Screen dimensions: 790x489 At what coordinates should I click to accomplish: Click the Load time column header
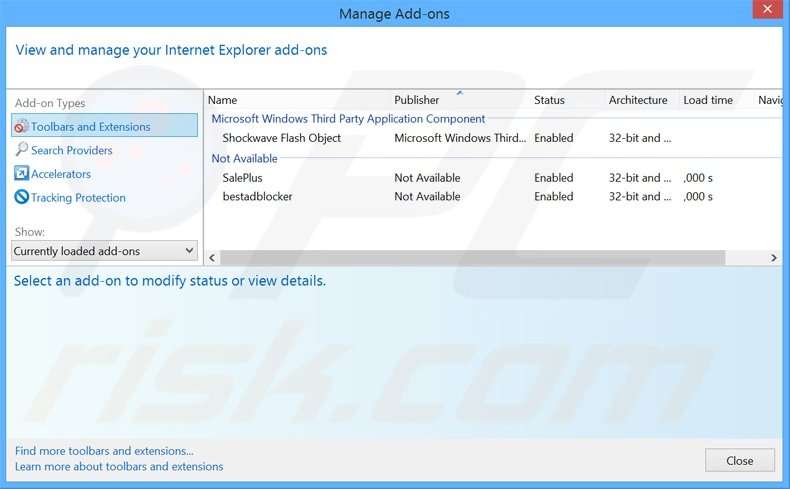[x=716, y=100]
